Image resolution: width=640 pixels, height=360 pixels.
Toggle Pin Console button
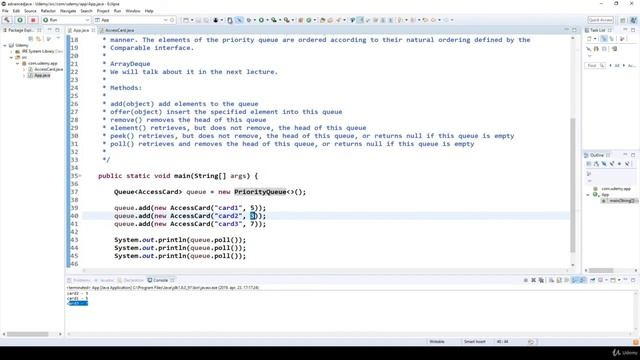coord(593,280)
